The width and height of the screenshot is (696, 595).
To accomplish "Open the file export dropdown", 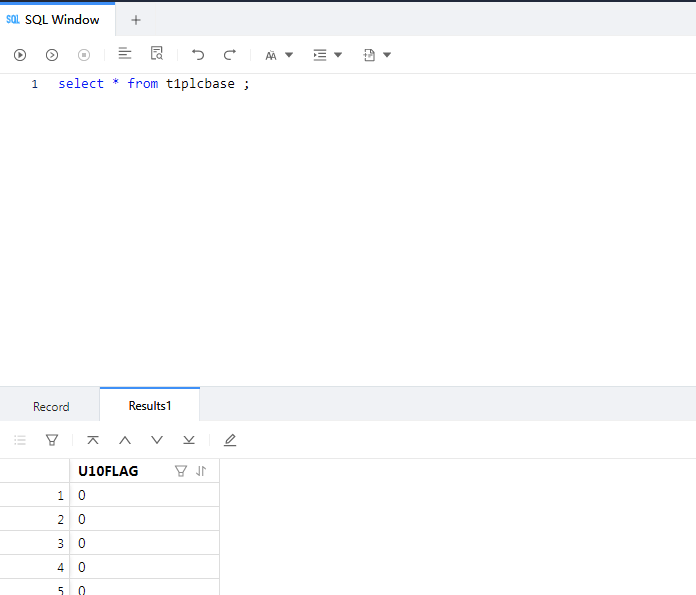I will [x=377, y=55].
